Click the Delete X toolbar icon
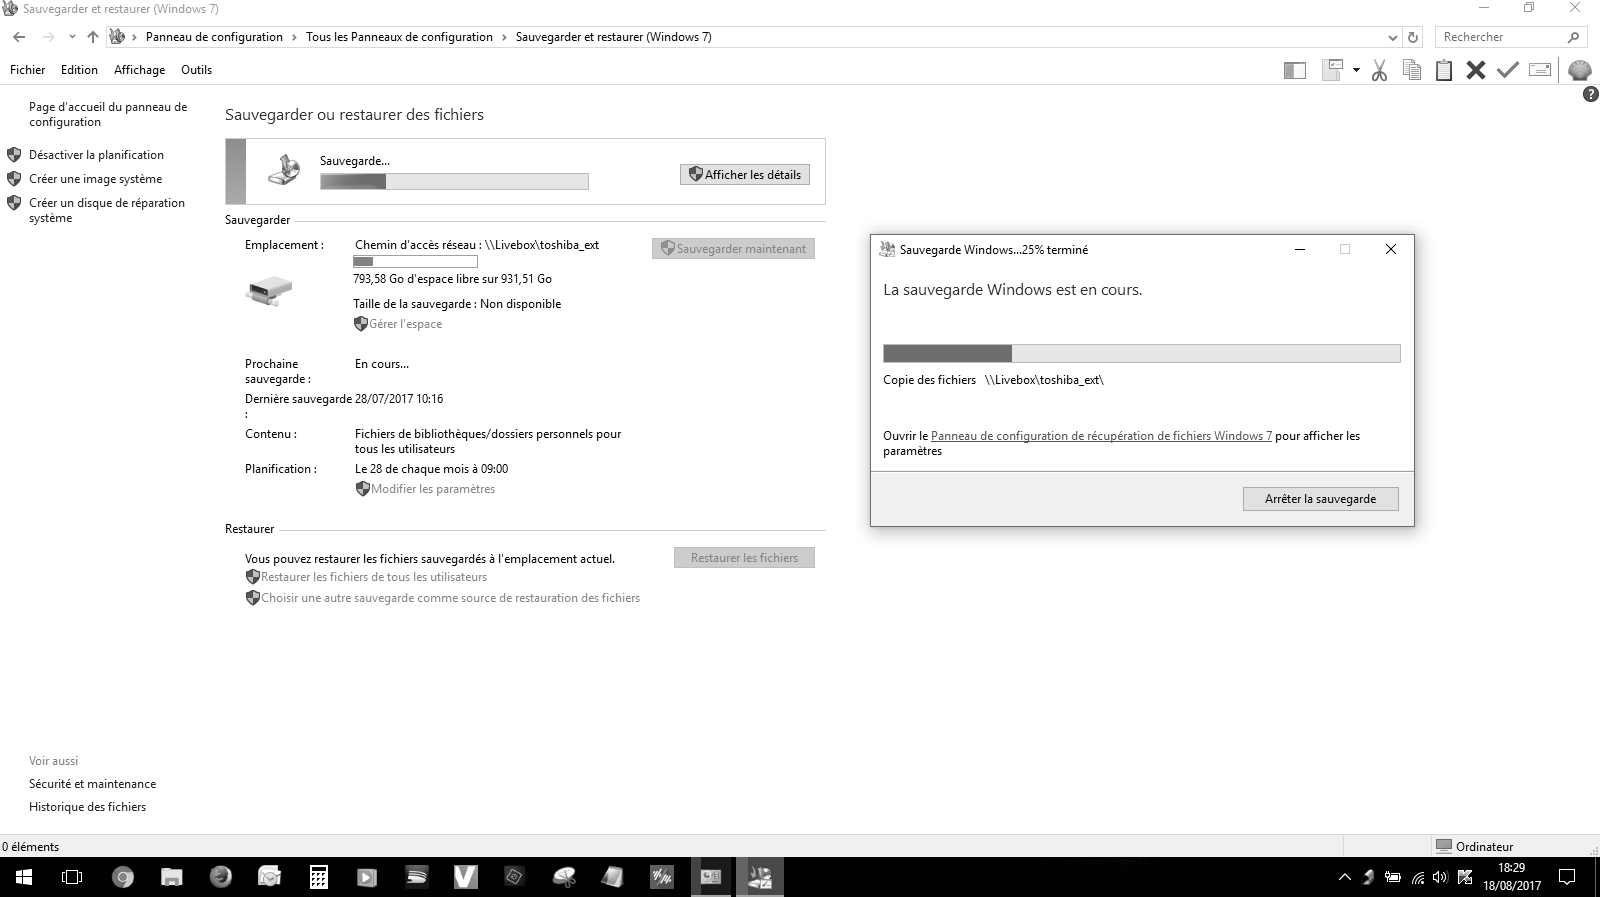The width and height of the screenshot is (1600, 897). 1476,70
